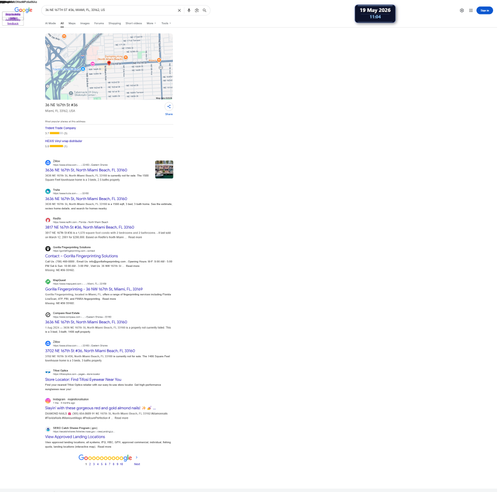Open Compass 3636 NE 167th St result

[86, 322]
